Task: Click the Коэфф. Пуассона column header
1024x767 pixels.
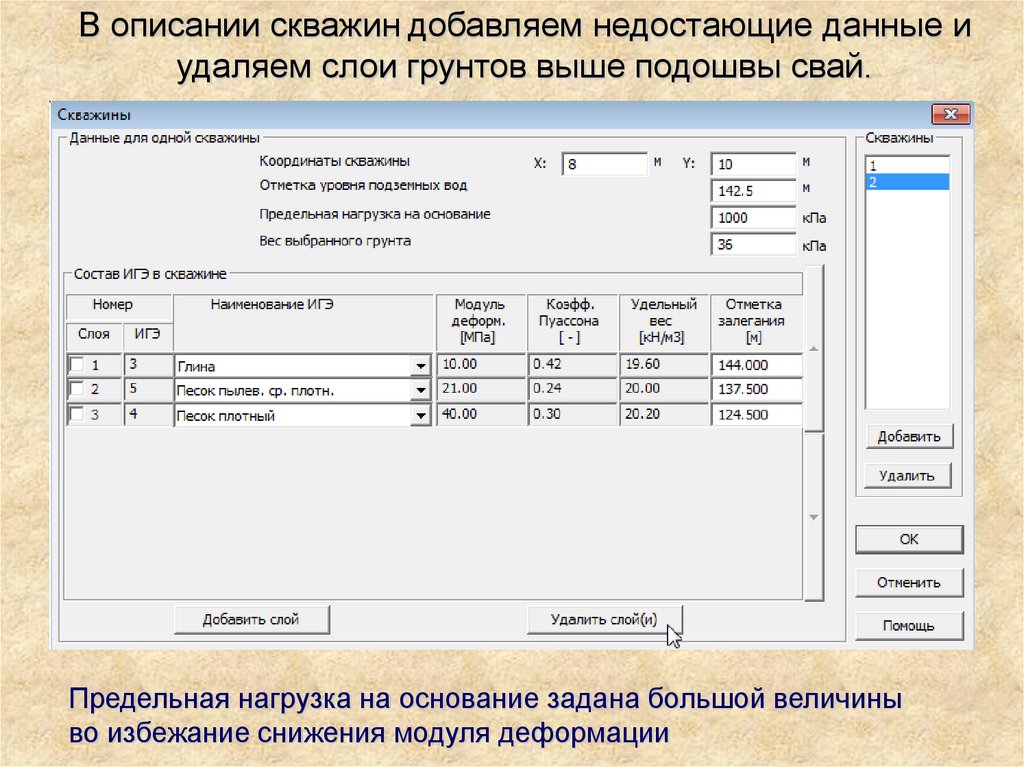Action: (x=573, y=322)
